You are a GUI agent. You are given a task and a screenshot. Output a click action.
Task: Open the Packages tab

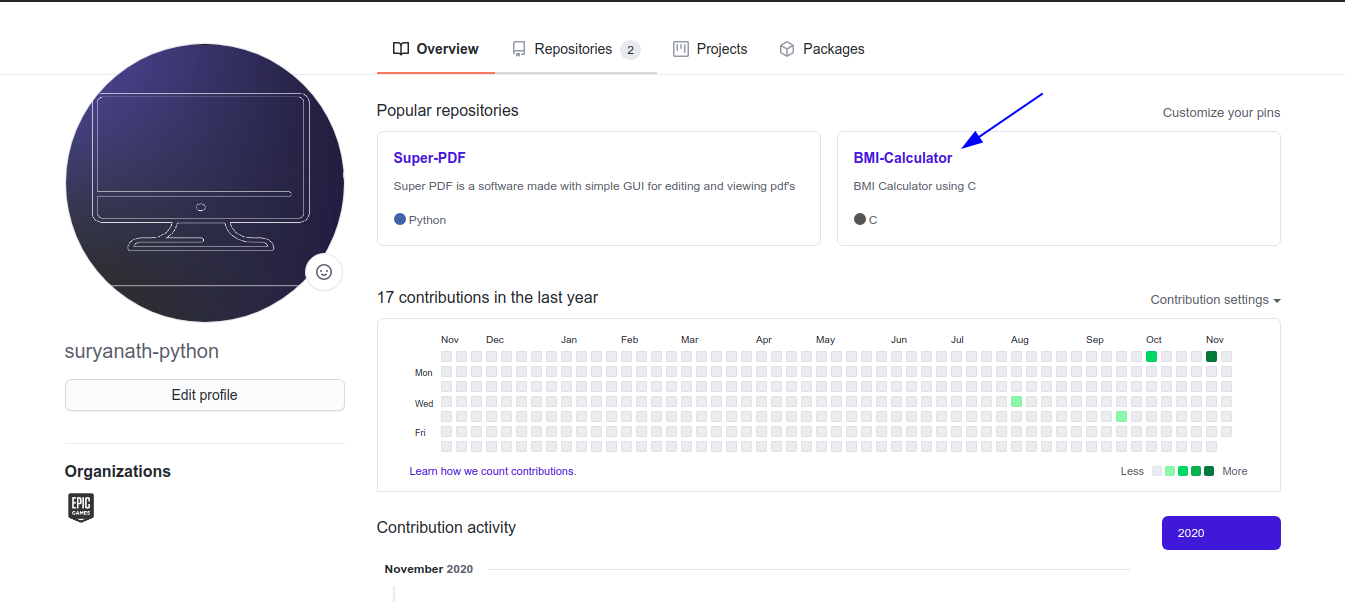point(833,49)
